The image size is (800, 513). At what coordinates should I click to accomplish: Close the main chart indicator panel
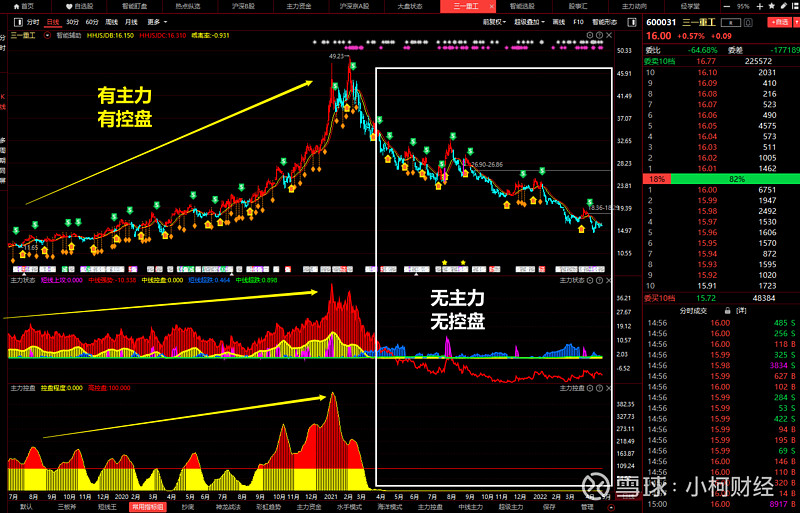tap(609, 35)
